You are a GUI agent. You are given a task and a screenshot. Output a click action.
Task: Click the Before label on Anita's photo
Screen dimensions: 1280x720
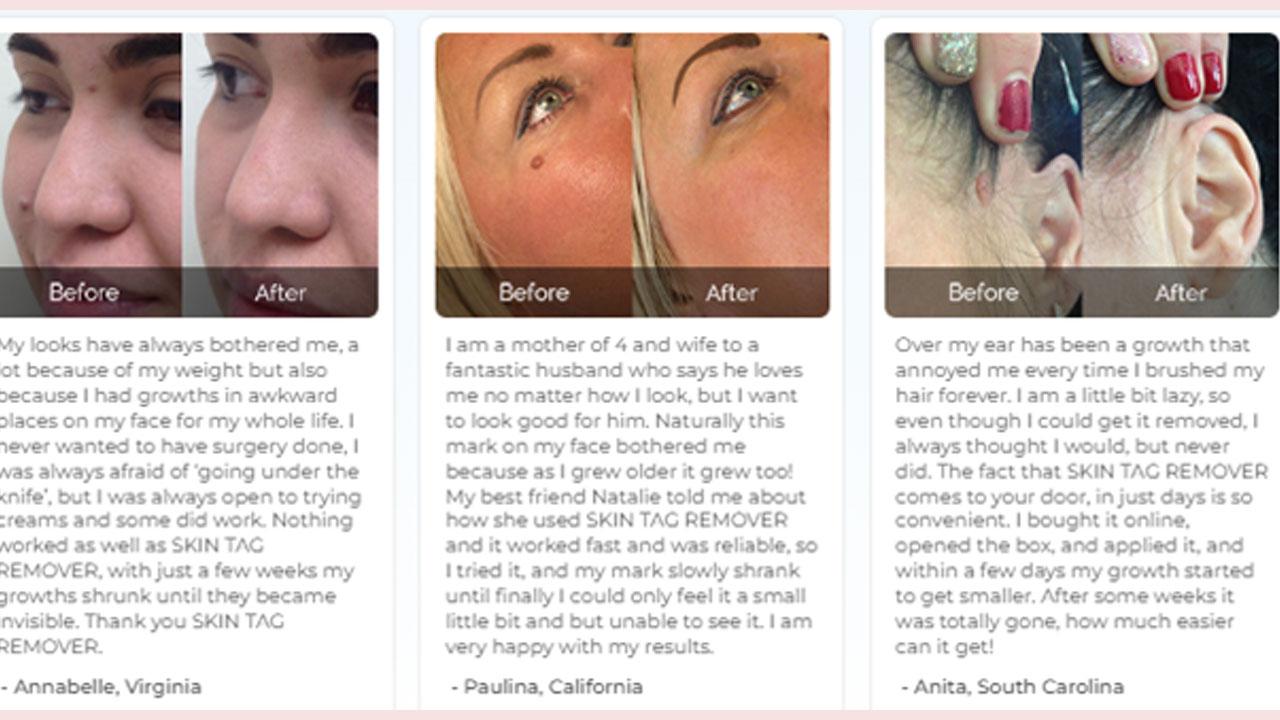coord(983,293)
